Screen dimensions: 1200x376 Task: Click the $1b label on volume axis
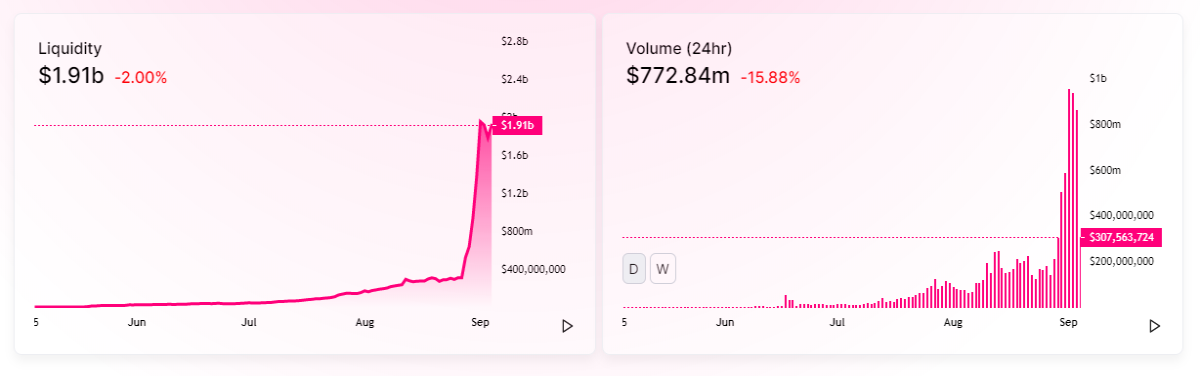pyautogui.click(x=1098, y=79)
